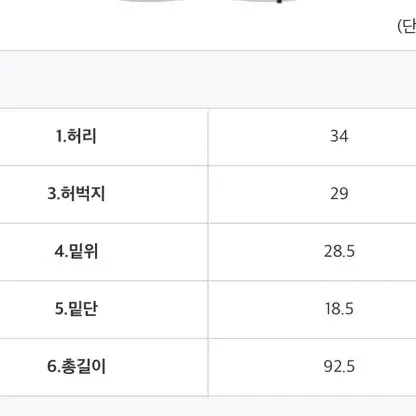The height and width of the screenshot is (416, 416).
Task: Click the top border line of the table
Action: 208,51
